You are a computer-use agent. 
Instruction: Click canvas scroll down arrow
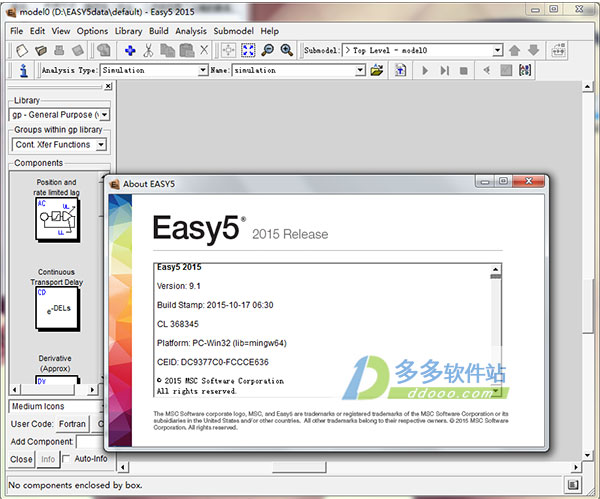(587, 455)
